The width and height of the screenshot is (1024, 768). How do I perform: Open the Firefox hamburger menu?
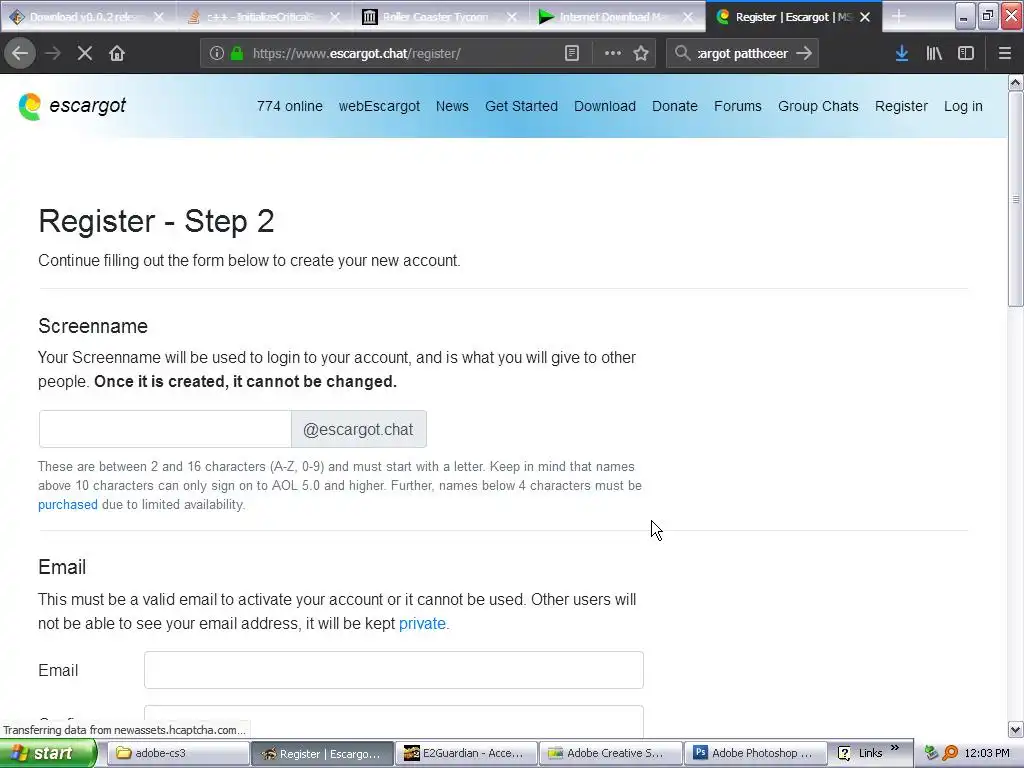pyautogui.click(x=1004, y=54)
